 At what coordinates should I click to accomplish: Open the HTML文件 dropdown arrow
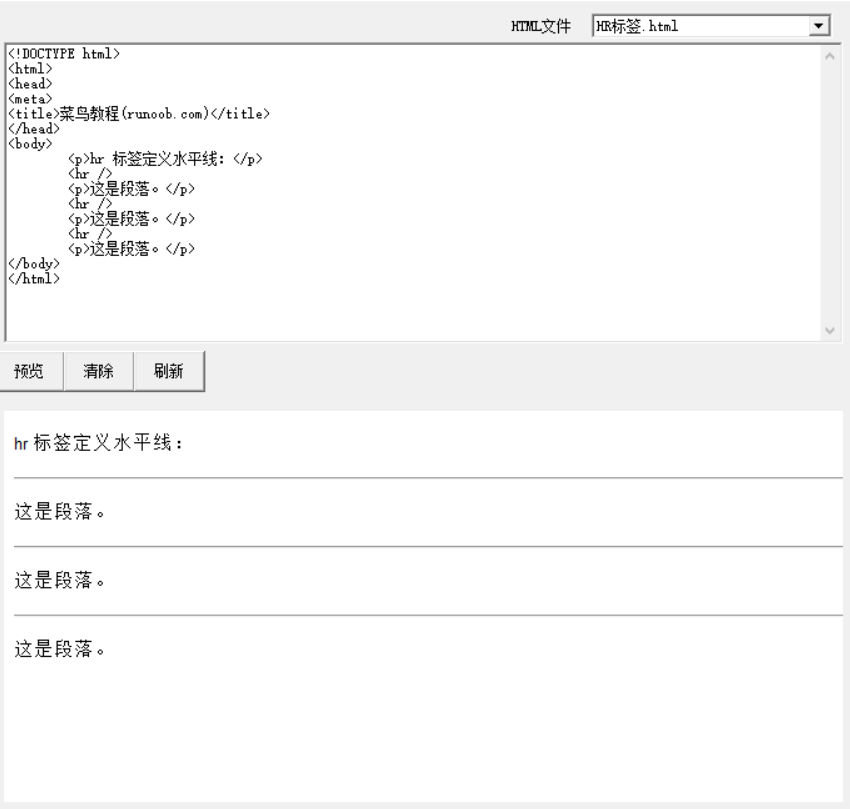(819, 25)
